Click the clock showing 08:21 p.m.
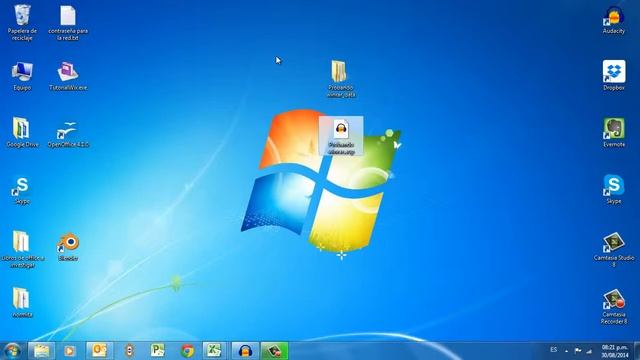 [x=615, y=351]
